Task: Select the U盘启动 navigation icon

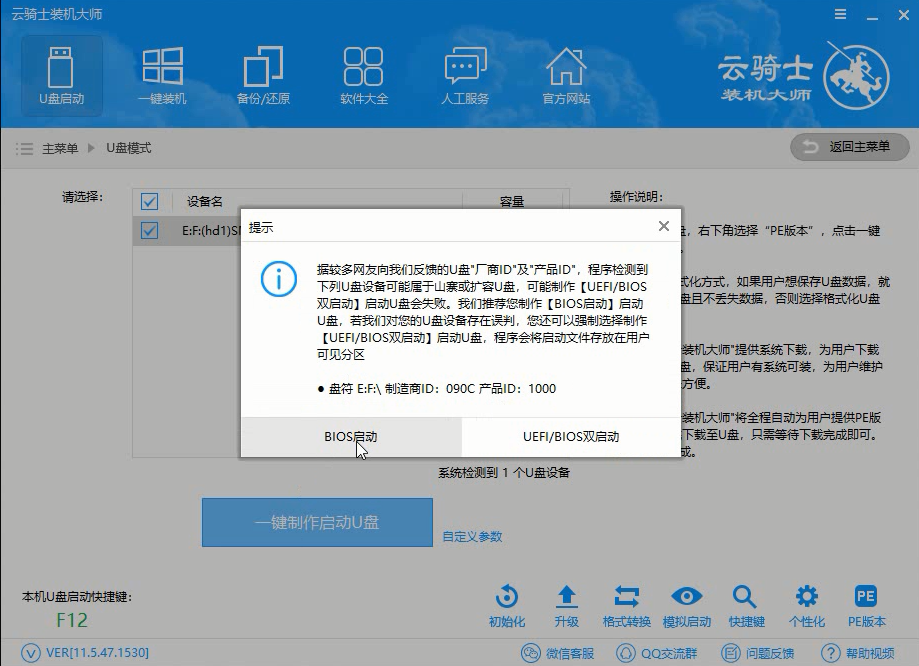Action: [x=62, y=75]
